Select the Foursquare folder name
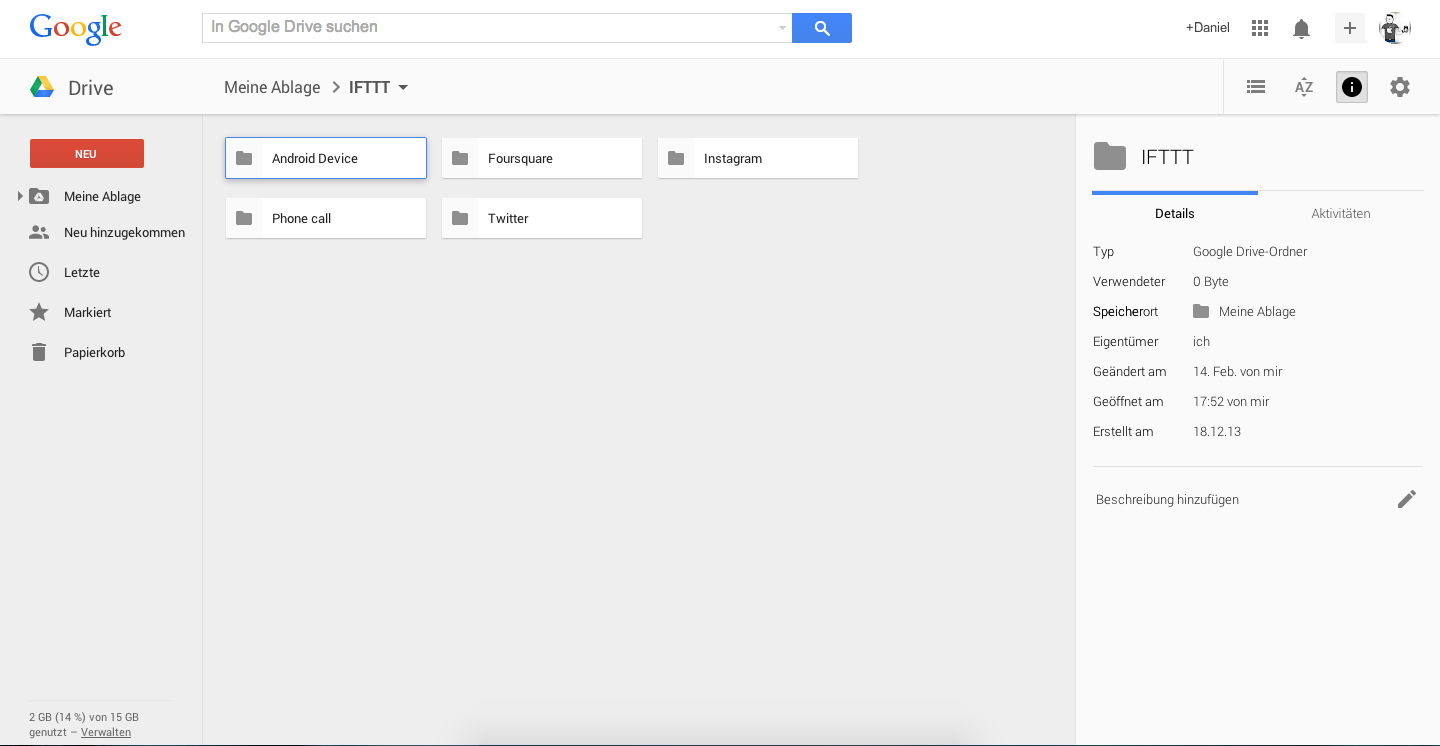This screenshot has width=1440, height=746. (520, 158)
